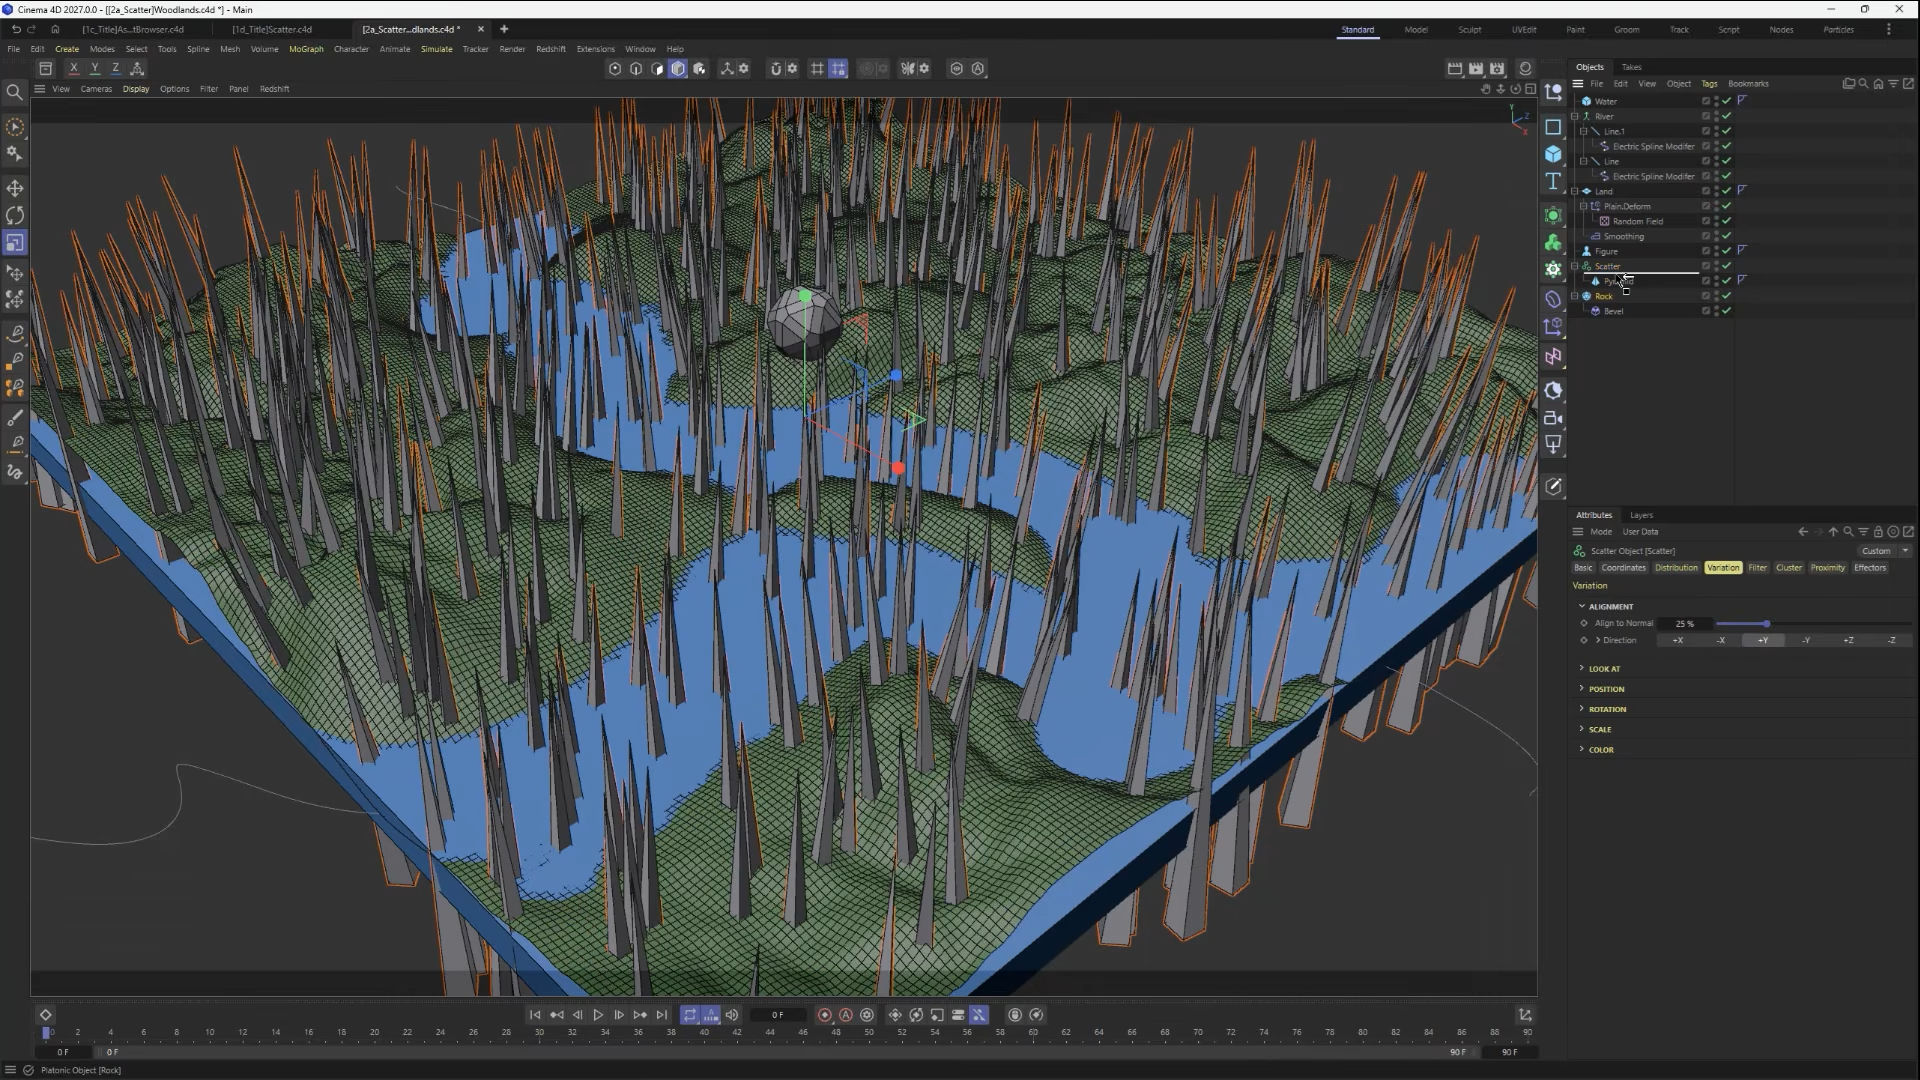Activate the Scale tool in left toolbar

(15, 243)
